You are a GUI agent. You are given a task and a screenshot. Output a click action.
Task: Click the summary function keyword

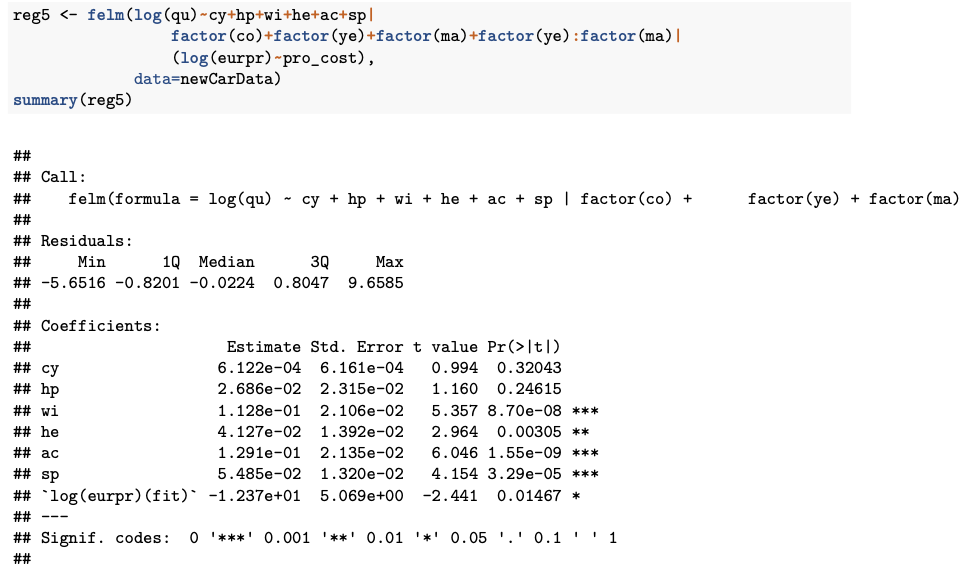point(45,100)
